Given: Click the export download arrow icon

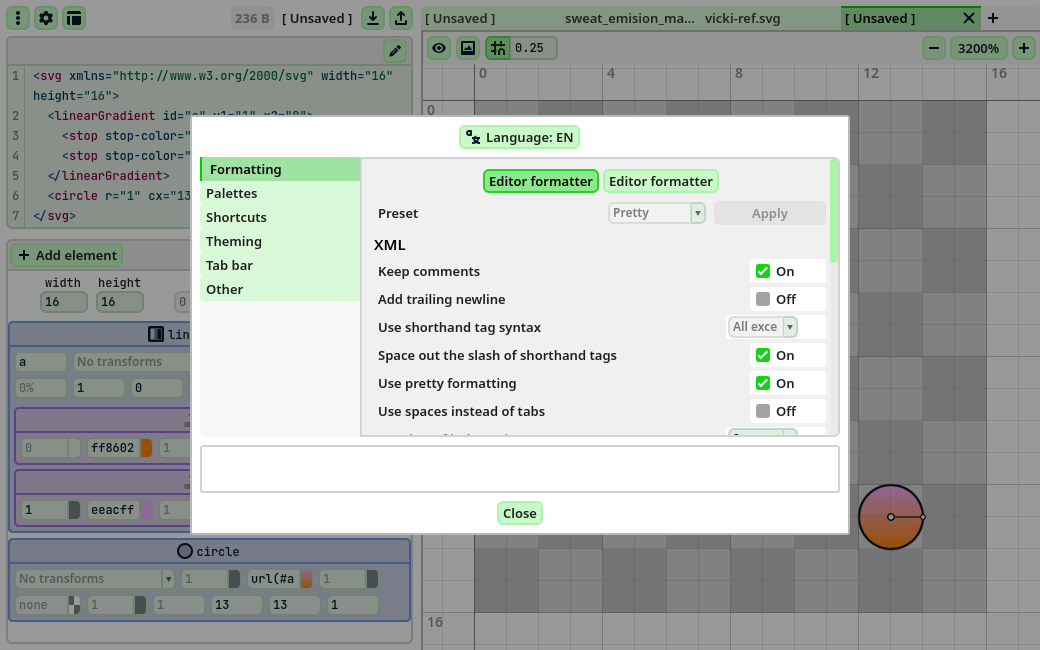Looking at the screenshot, I should tap(372, 18).
